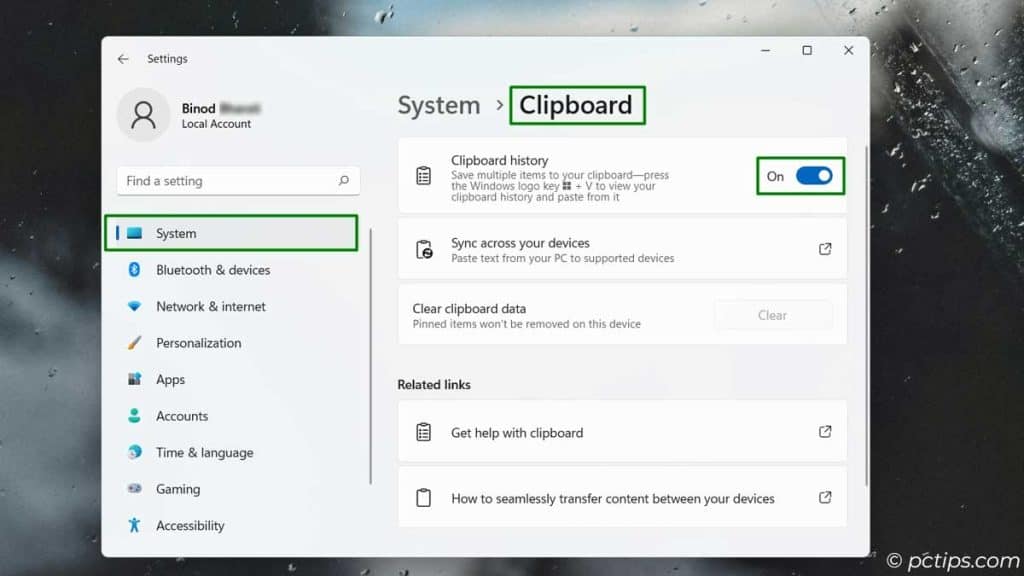Click the Time & language globe icon
The height and width of the screenshot is (576, 1024).
133,452
